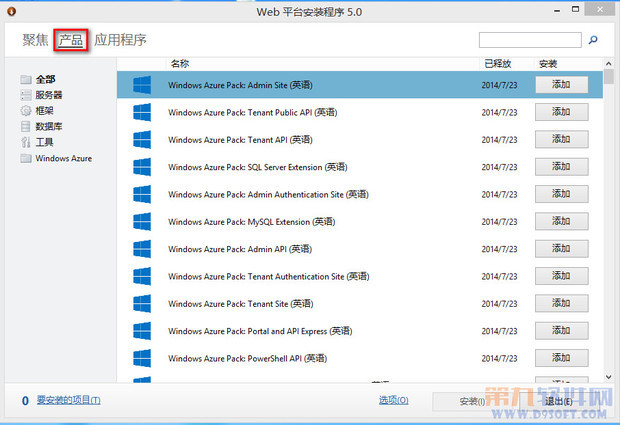Click the 数据库 database icon

(x=26, y=127)
